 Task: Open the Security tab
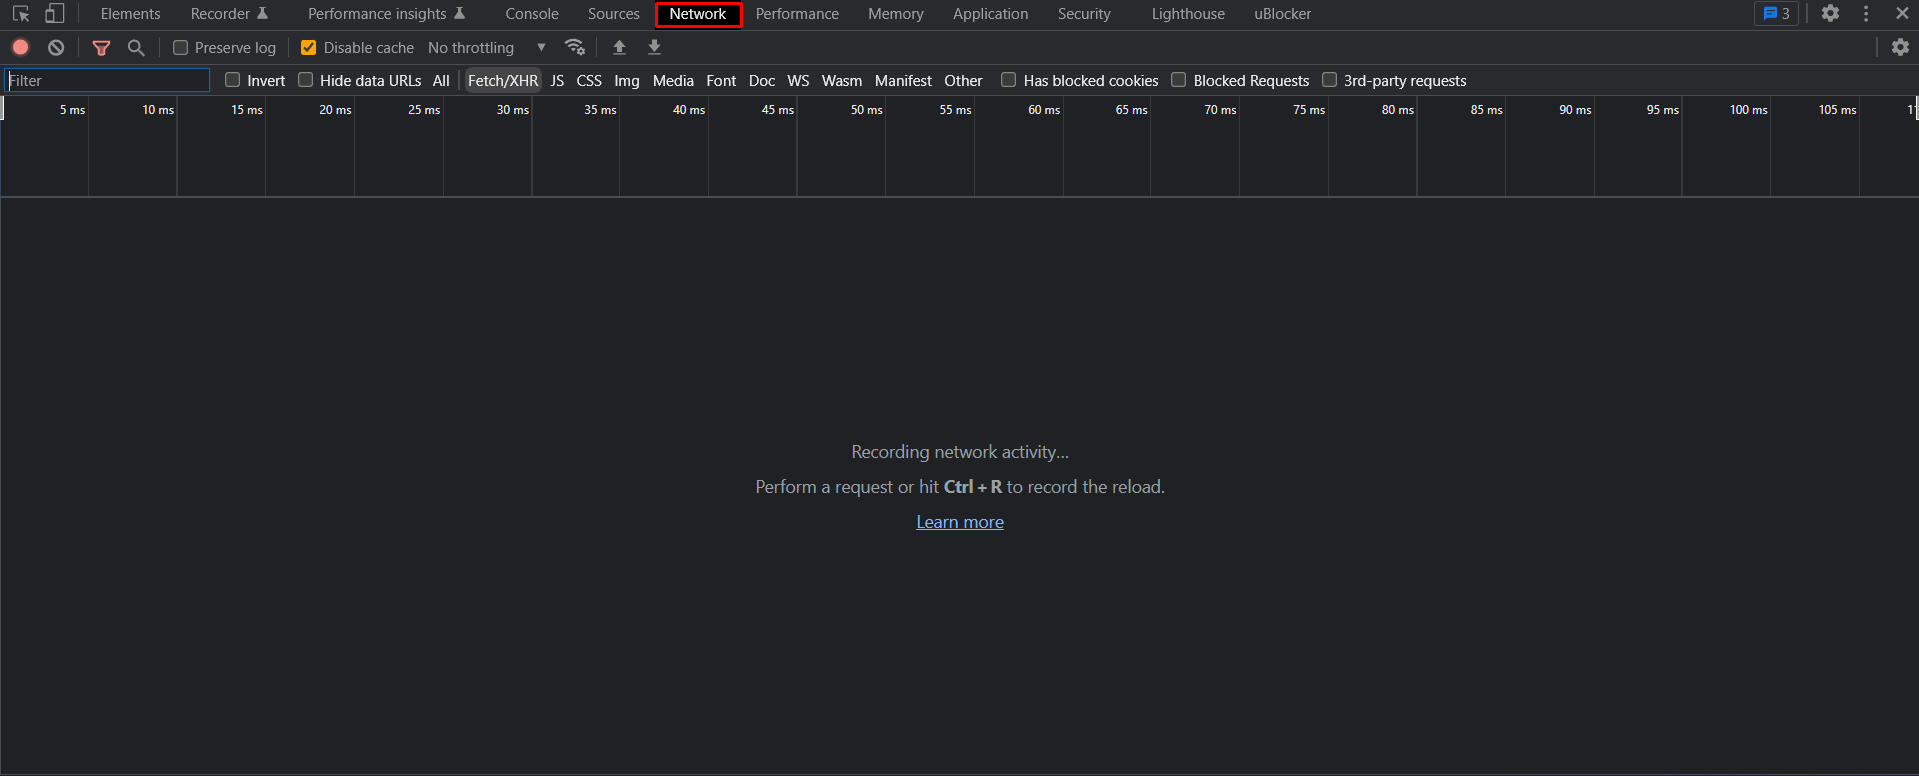(x=1084, y=14)
